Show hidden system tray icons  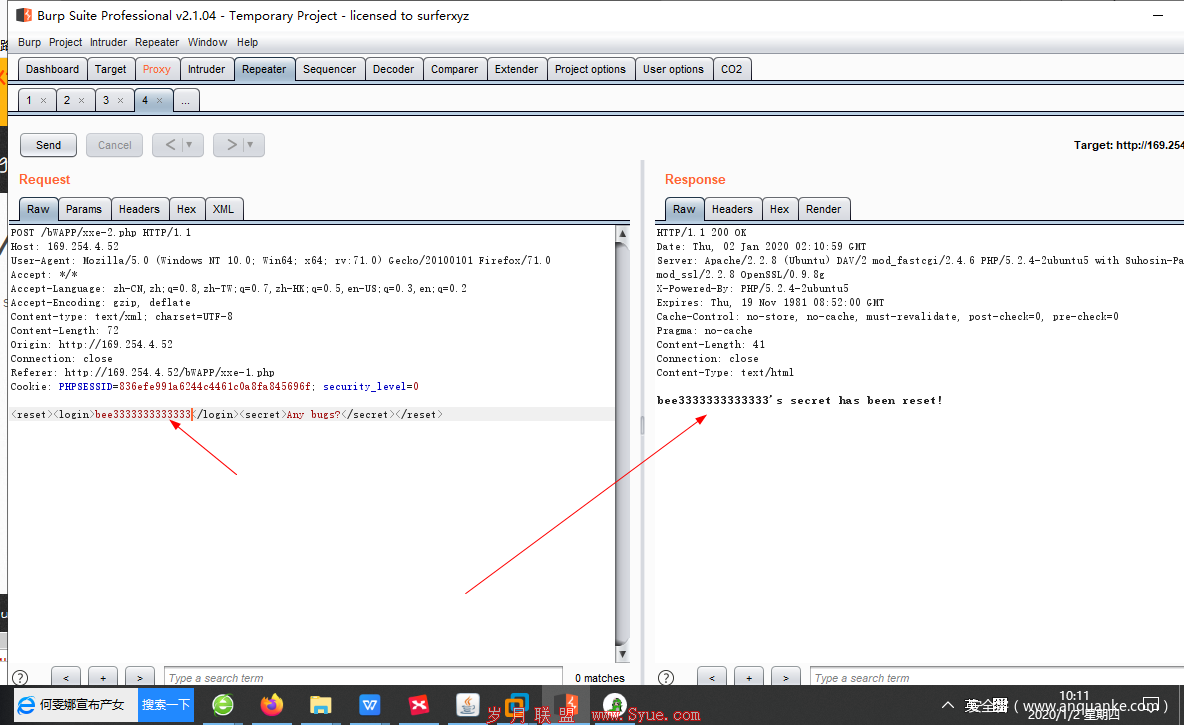(948, 705)
